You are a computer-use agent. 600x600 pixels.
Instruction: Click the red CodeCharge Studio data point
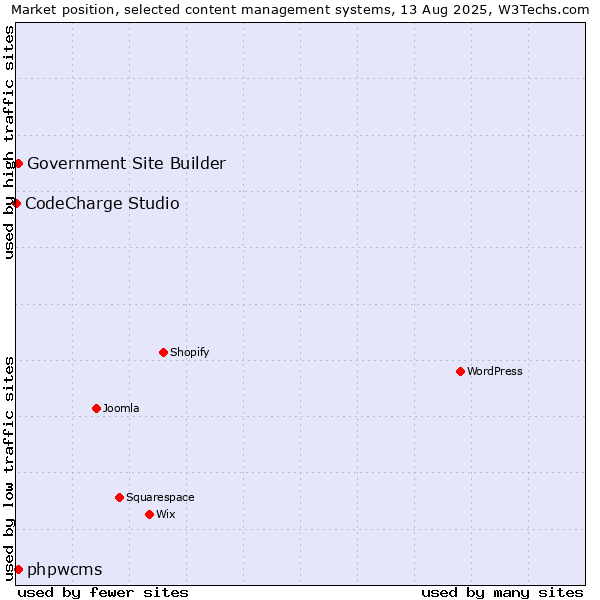pyautogui.click(x=16, y=203)
